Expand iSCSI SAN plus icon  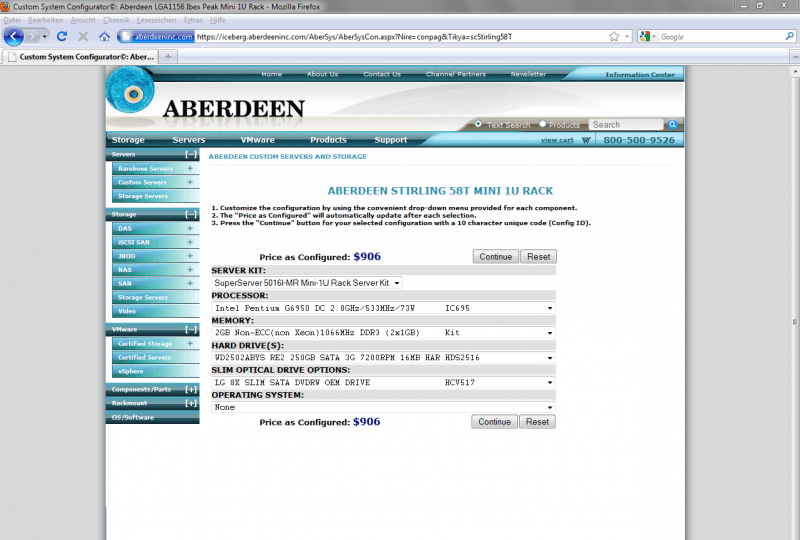click(190, 242)
